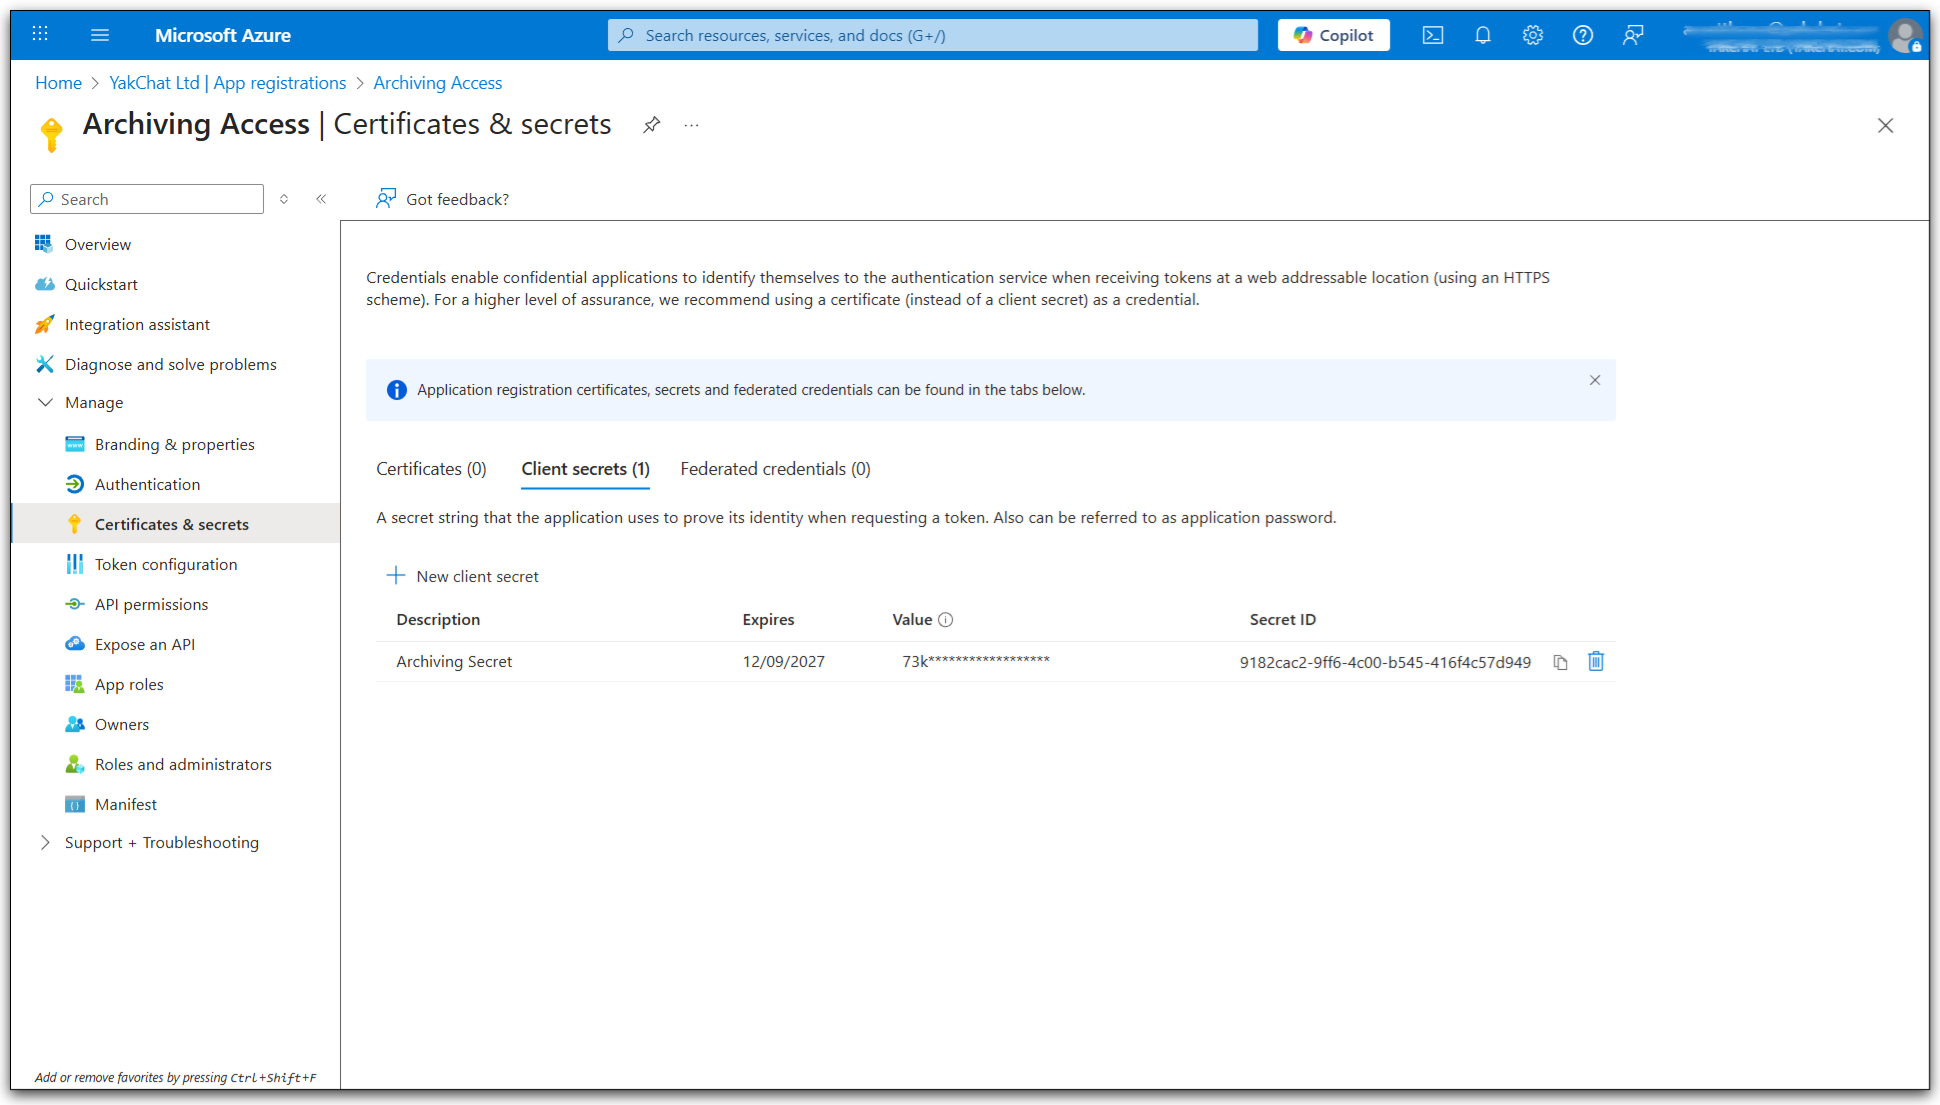Open the notifications bell
This screenshot has width=1940, height=1105.
pos(1483,35)
